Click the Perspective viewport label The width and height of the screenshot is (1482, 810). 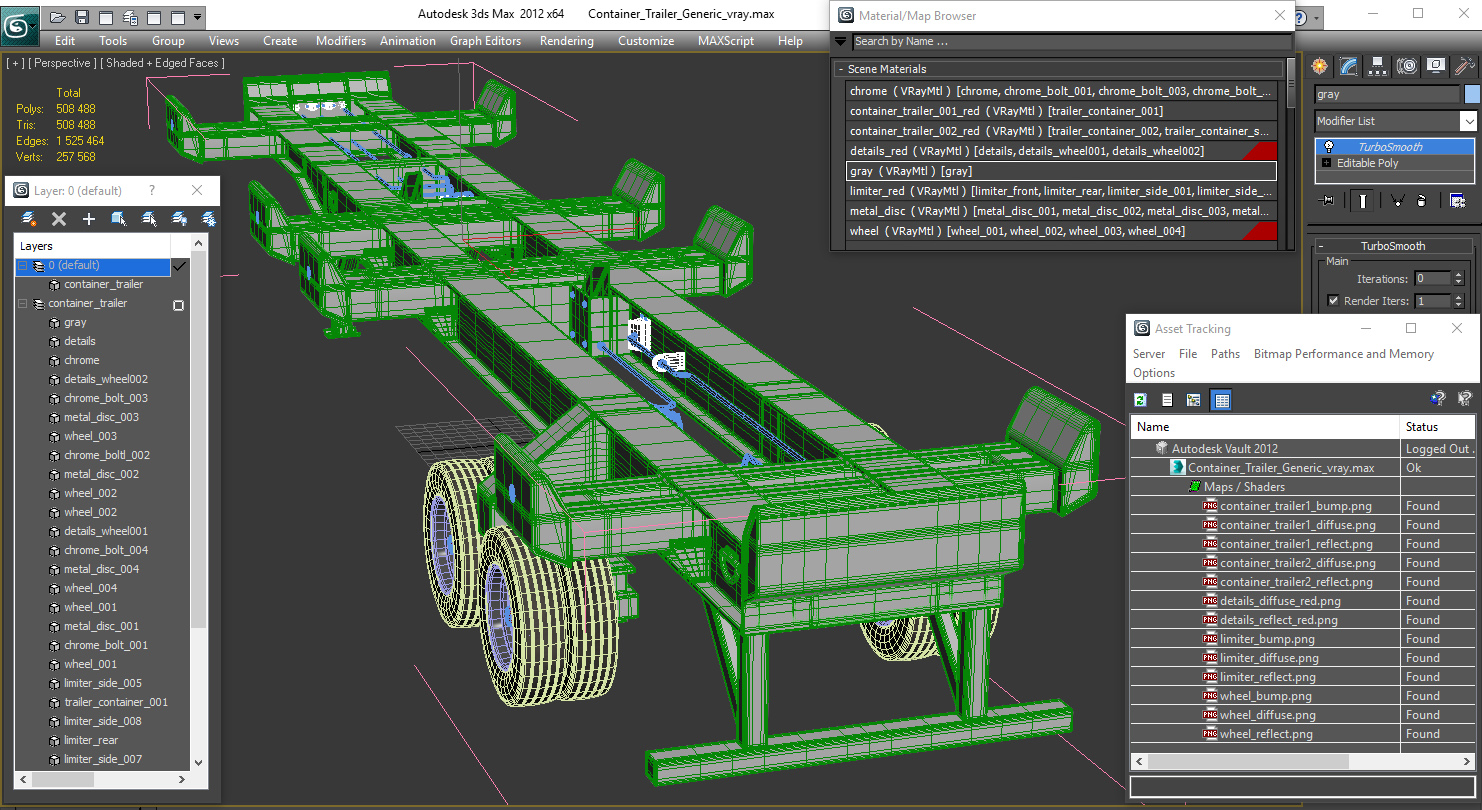pyautogui.click(x=63, y=63)
